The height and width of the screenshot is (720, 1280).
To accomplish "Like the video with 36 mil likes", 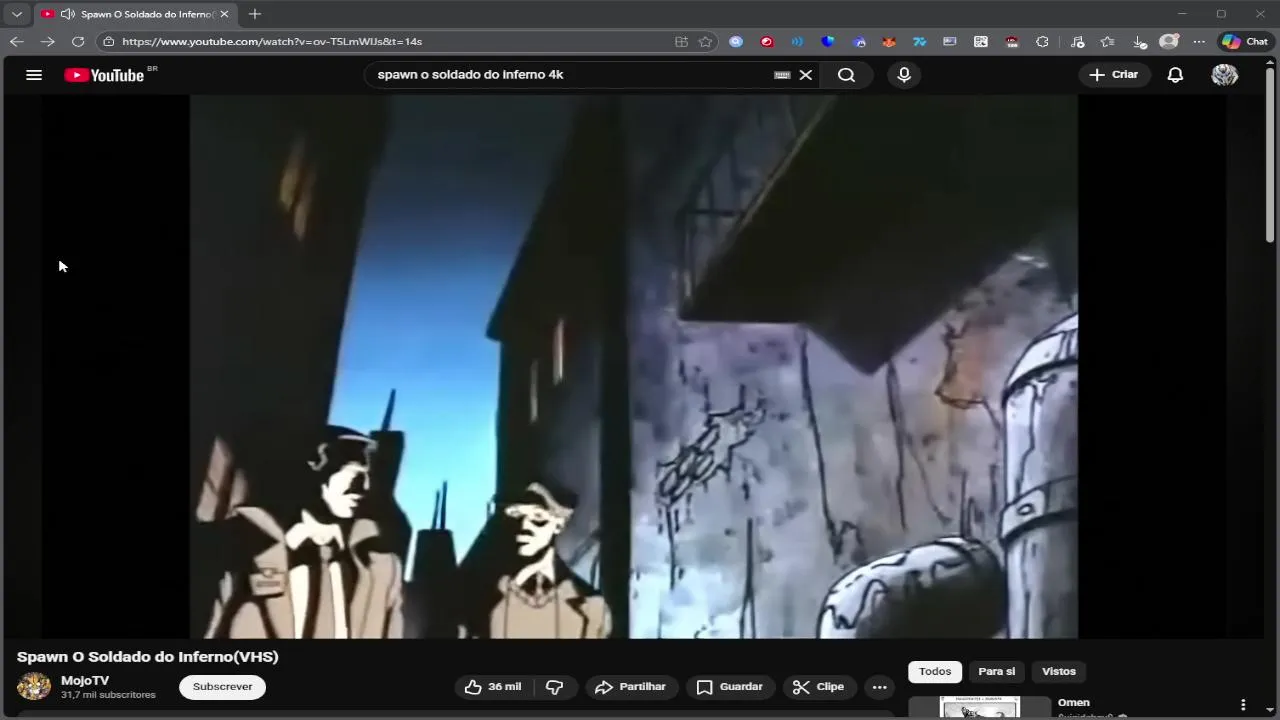I will click(493, 687).
